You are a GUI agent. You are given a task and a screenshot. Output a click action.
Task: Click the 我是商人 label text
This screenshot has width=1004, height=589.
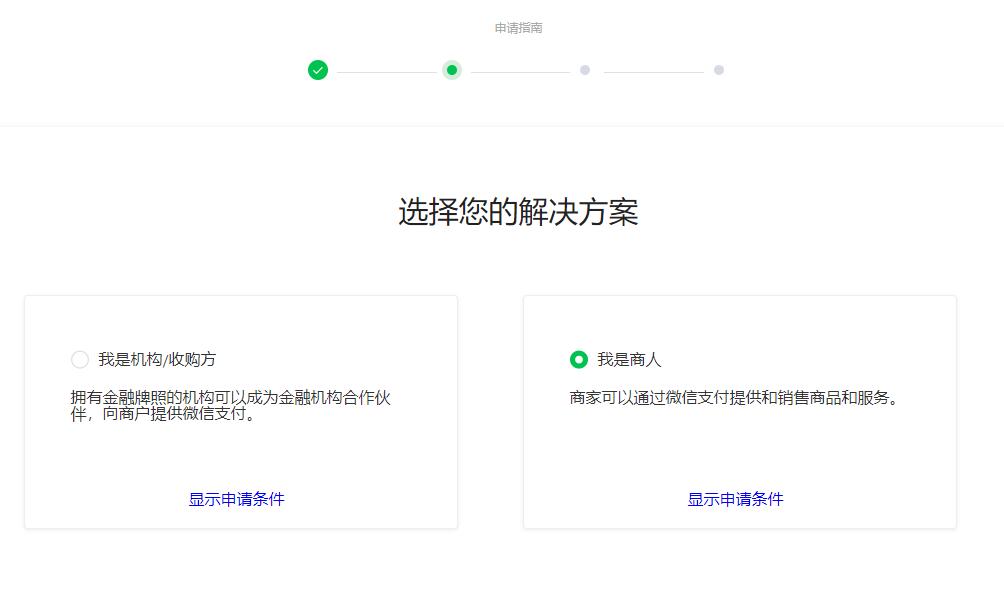point(629,359)
